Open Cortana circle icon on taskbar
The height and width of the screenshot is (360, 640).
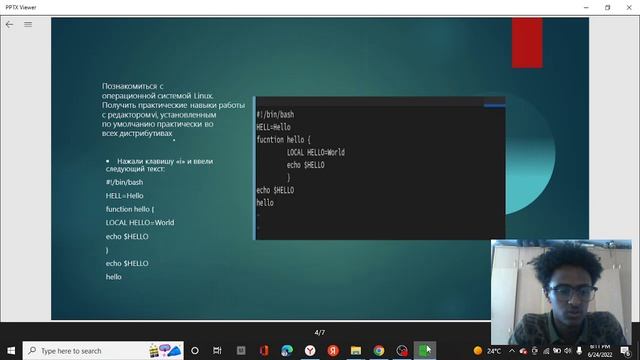[x=195, y=351]
